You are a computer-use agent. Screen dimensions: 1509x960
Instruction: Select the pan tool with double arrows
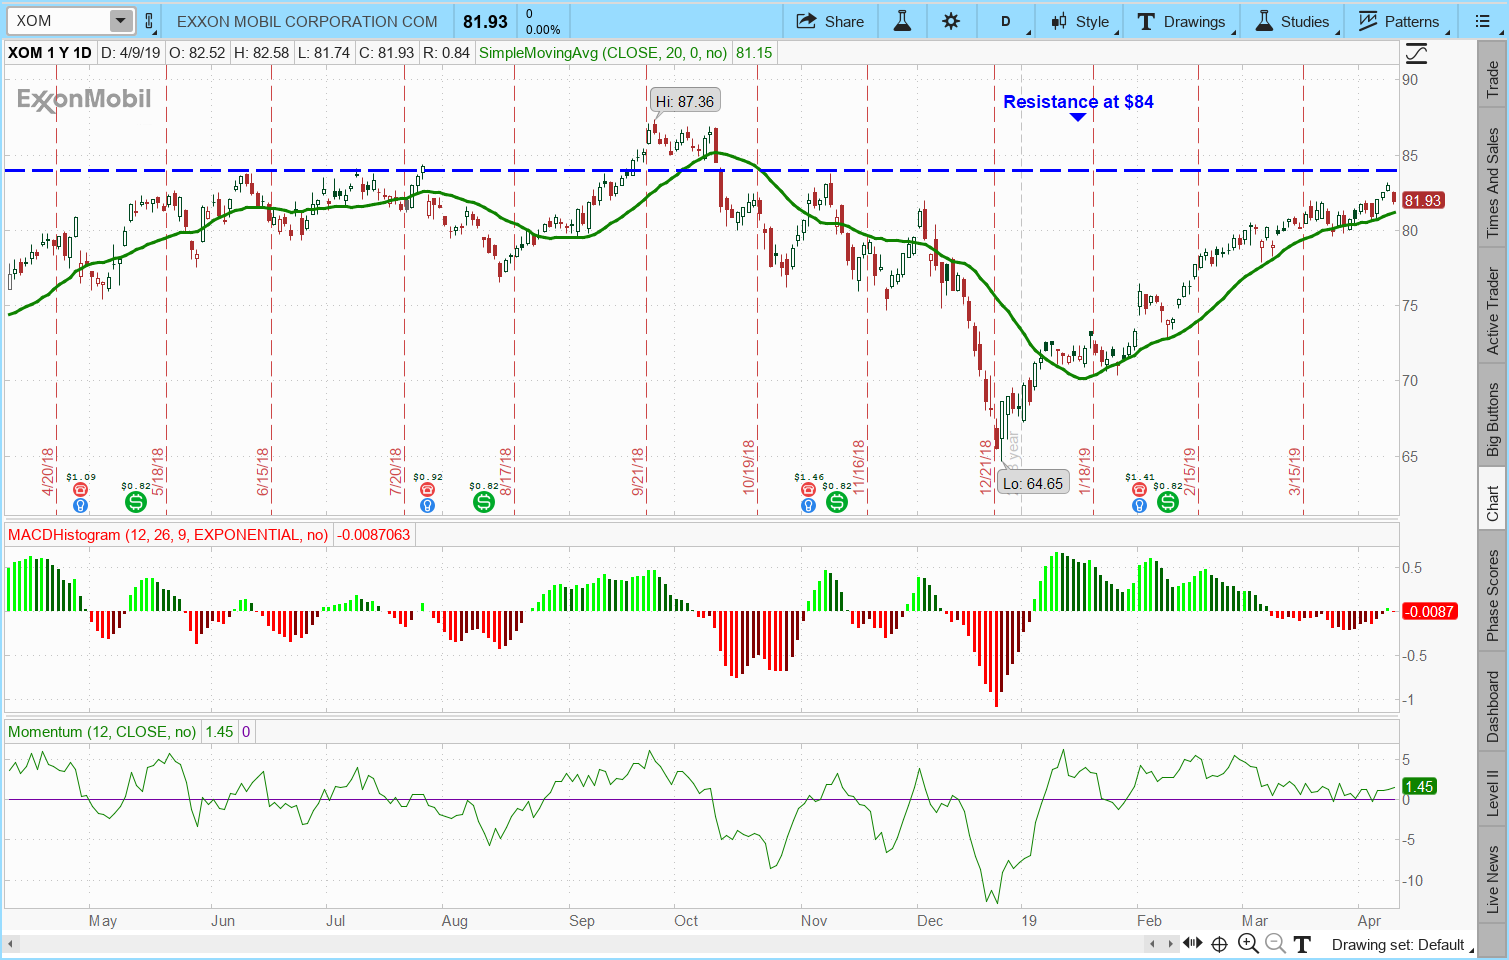point(1193,943)
